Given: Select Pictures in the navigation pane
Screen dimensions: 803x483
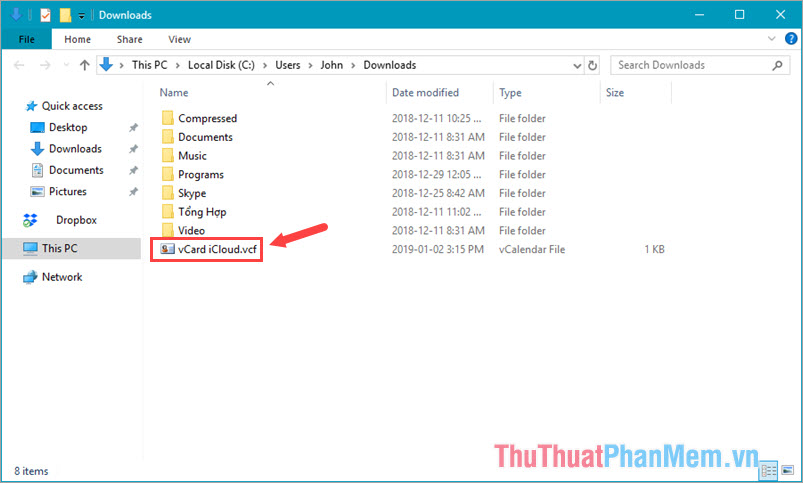Looking at the screenshot, I should click(x=68, y=192).
